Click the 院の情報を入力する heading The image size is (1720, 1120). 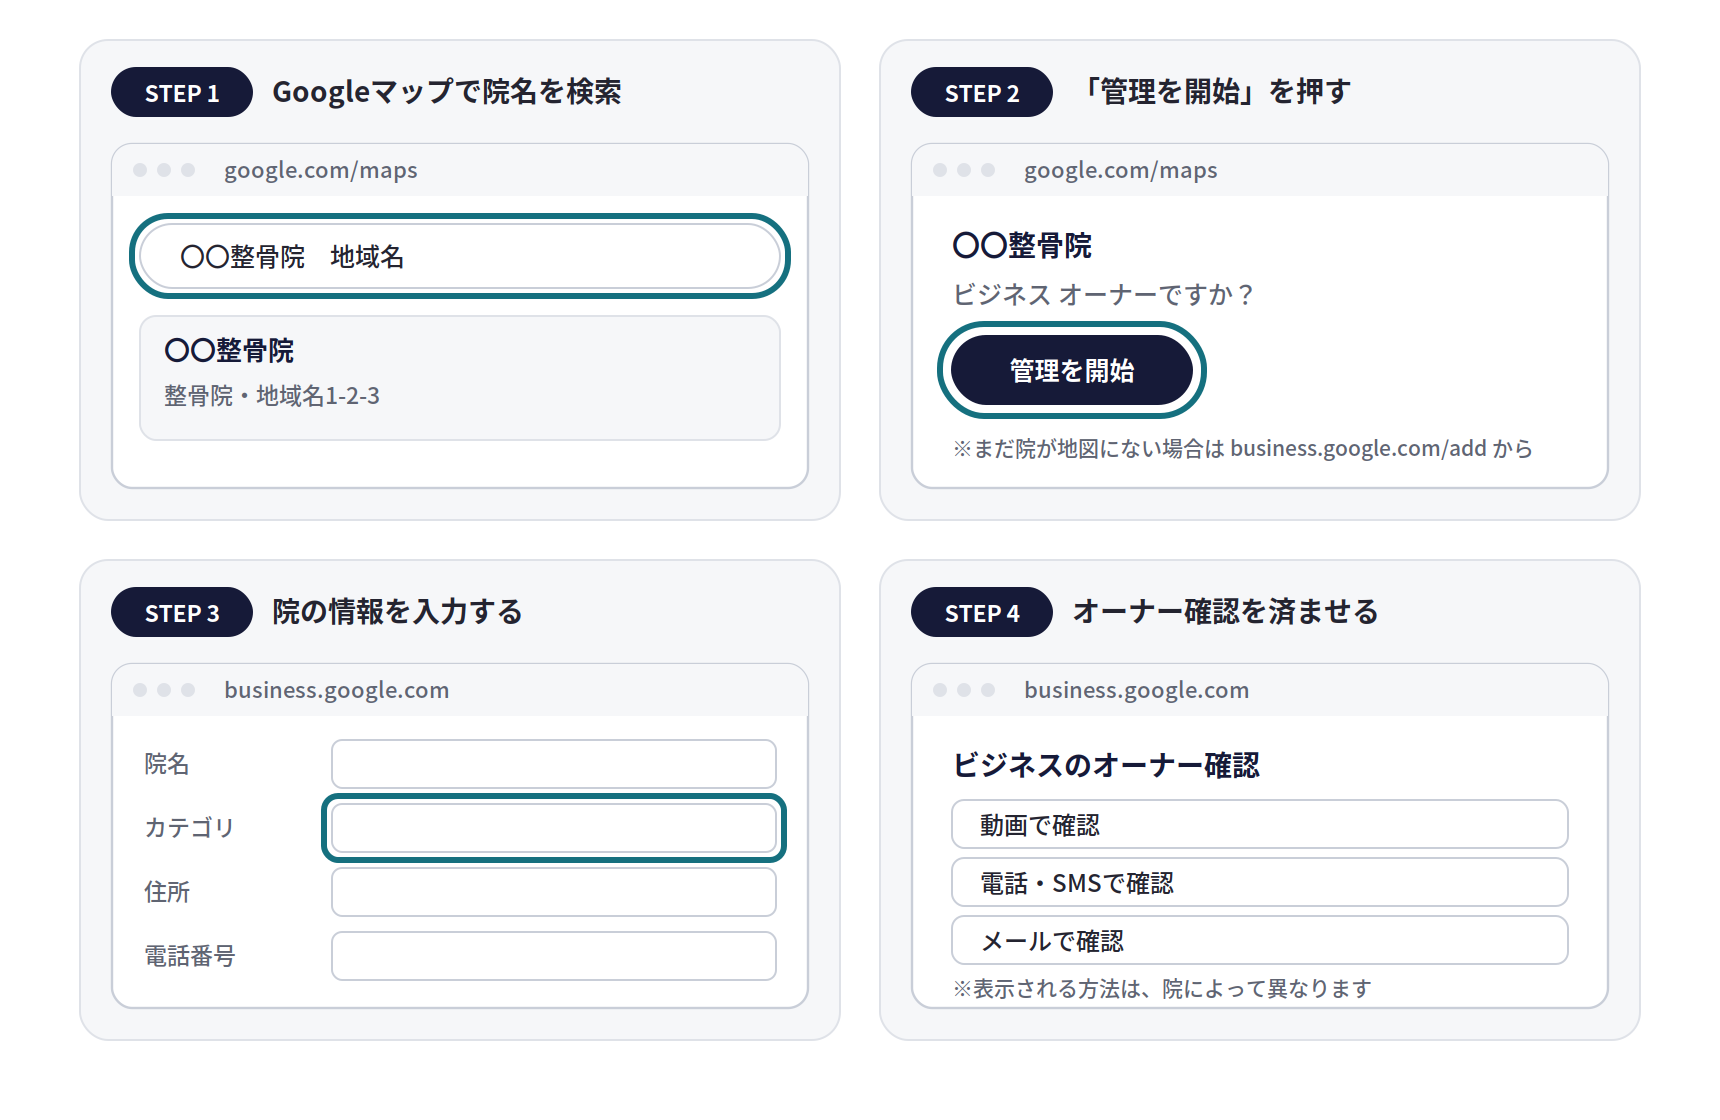(x=398, y=612)
